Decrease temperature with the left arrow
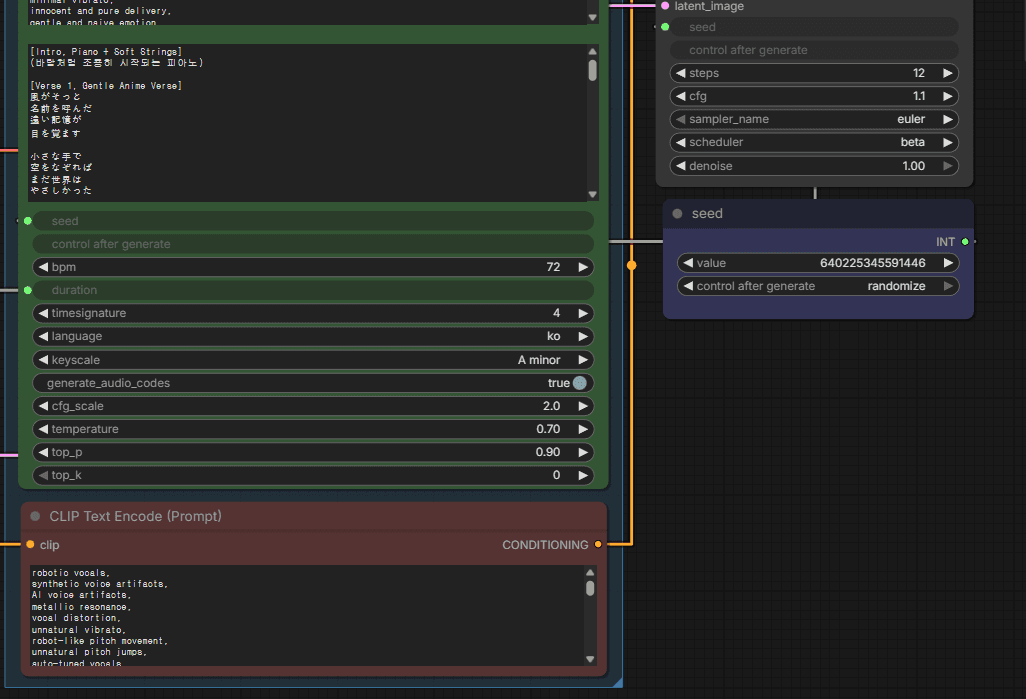Viewport: 1026px width, 699px height. point(42,429)
